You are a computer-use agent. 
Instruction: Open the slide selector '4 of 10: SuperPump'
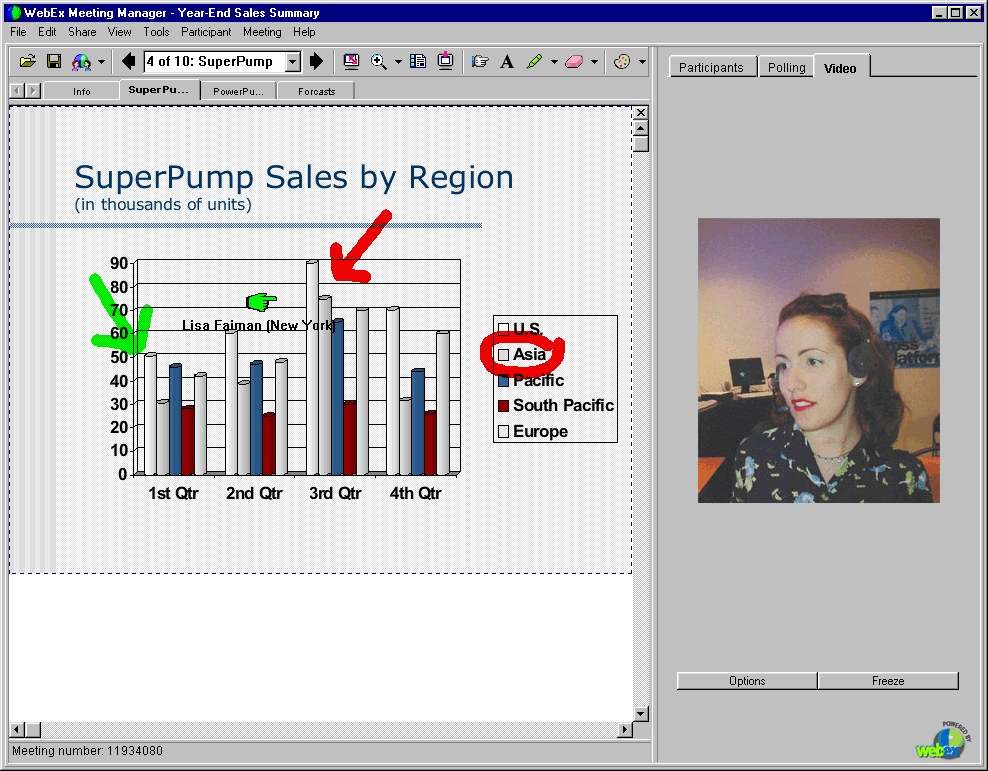(x=222, y=61)
